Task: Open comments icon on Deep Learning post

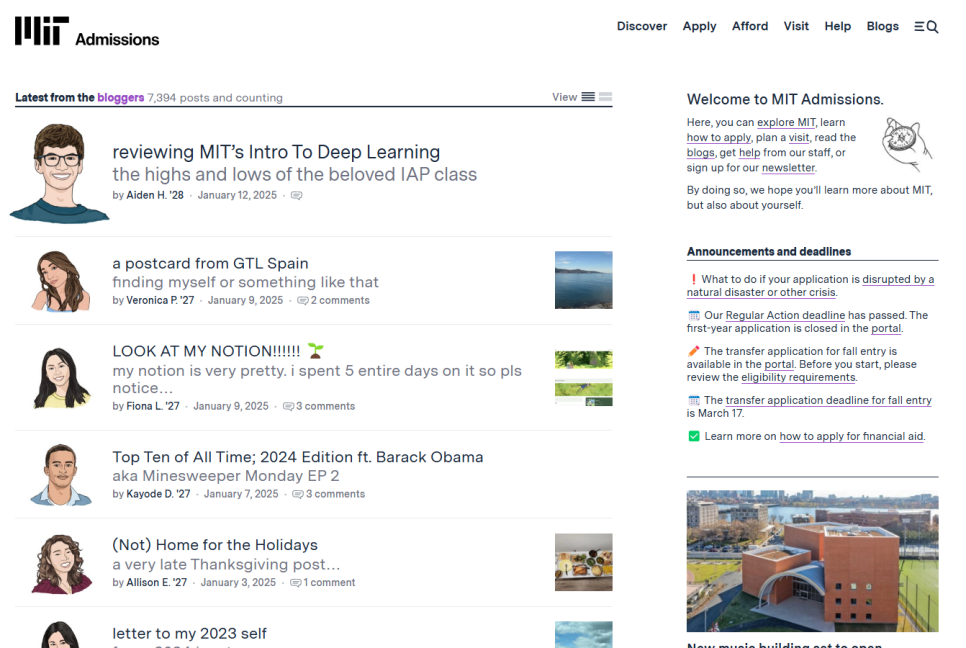Action: tap(296, 195)
